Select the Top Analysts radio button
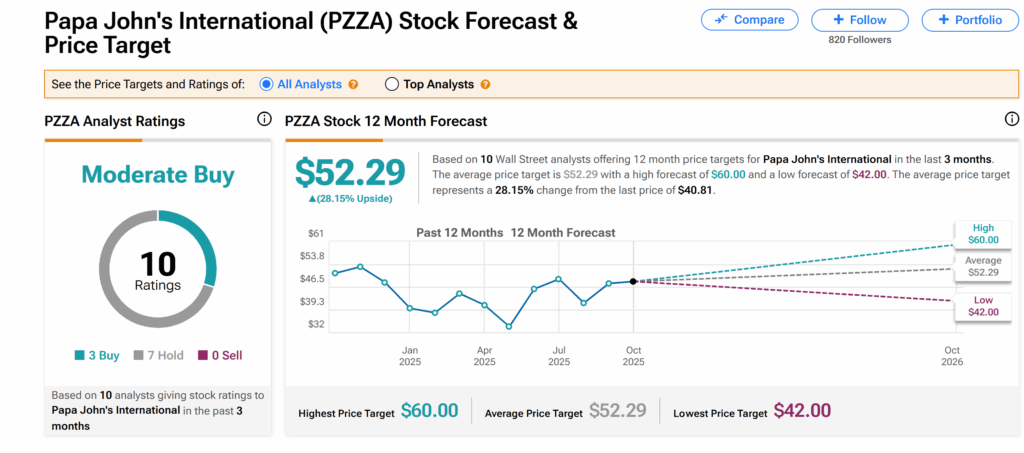Viewport: 1024px width, 453px height. coord(391,85)
